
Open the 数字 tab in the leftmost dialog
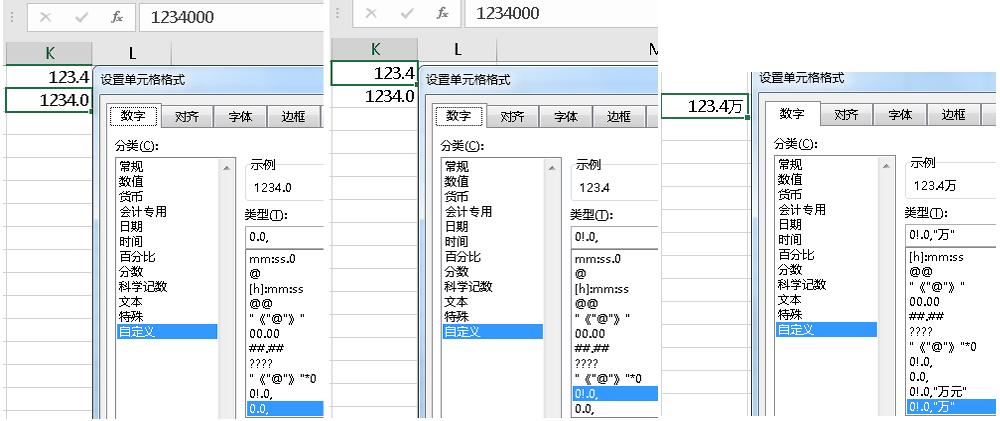(133, 116)
